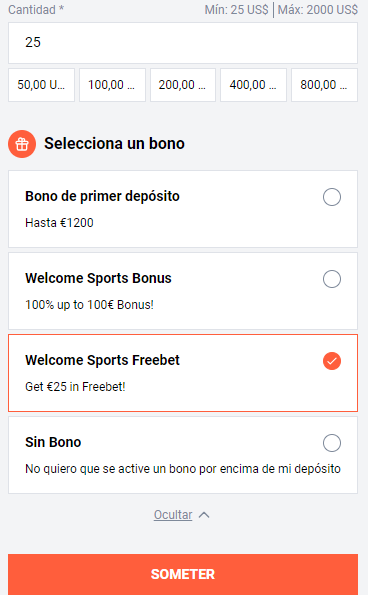Click the orange gift bonus icon
This screenshot has height=595, width=368.
pos(22,144)
